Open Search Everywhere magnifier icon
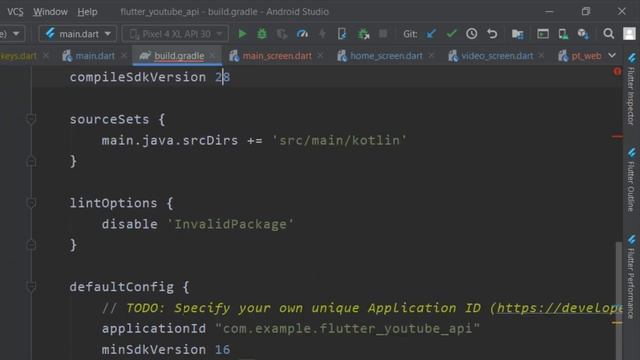 coord(609,34)
